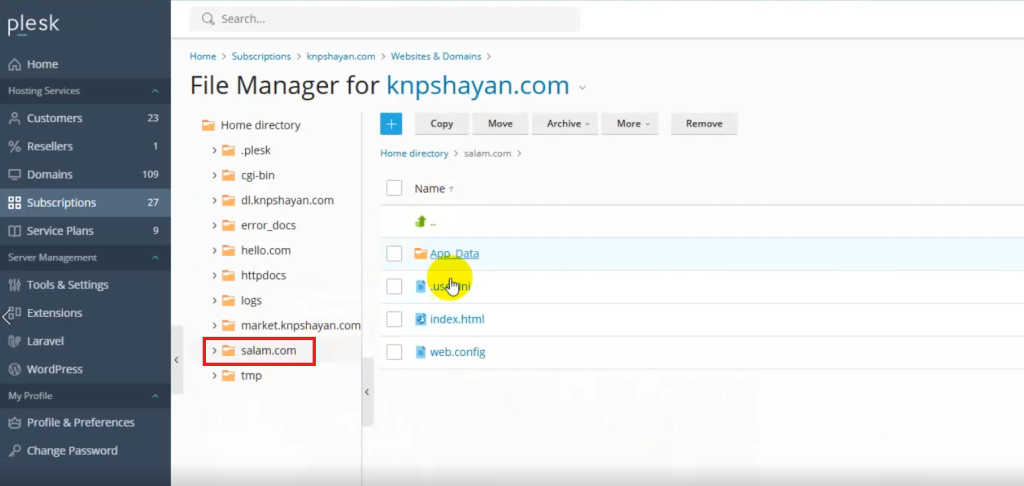Collapse the folder tree panel handle
The width and height of the screenshot is (1024, 486).
click(x=366, y=392)
